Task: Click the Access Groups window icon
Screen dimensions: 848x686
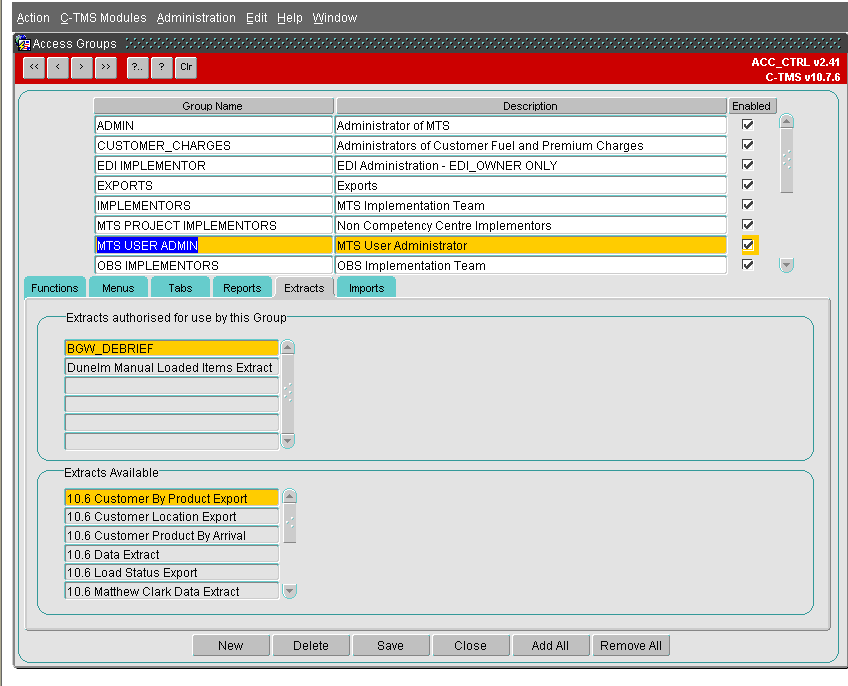Action: click(x=23, y=43)
